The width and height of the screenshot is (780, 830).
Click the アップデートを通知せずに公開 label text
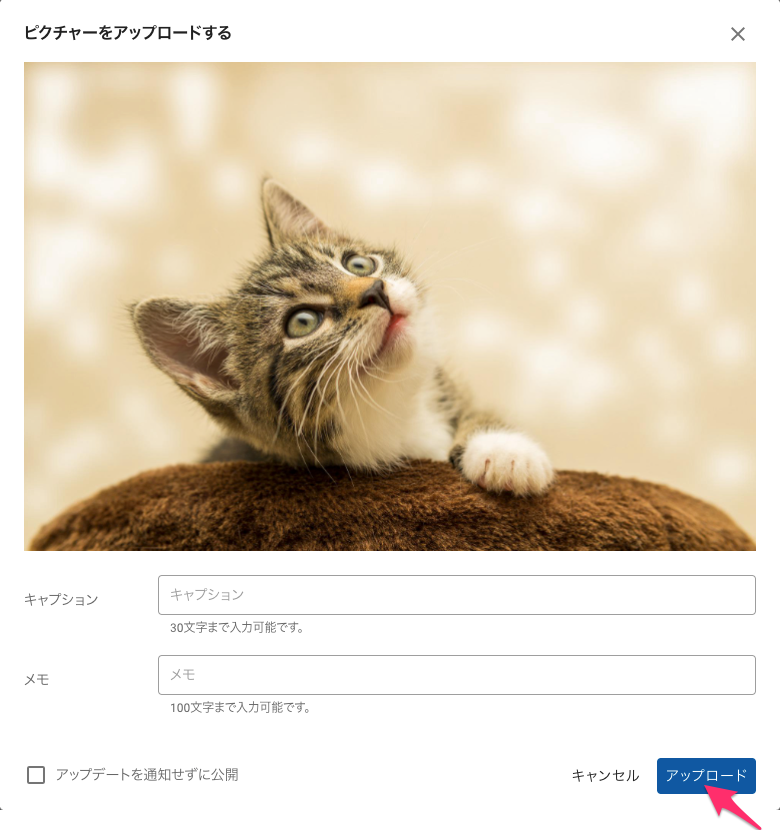(147, 775)
